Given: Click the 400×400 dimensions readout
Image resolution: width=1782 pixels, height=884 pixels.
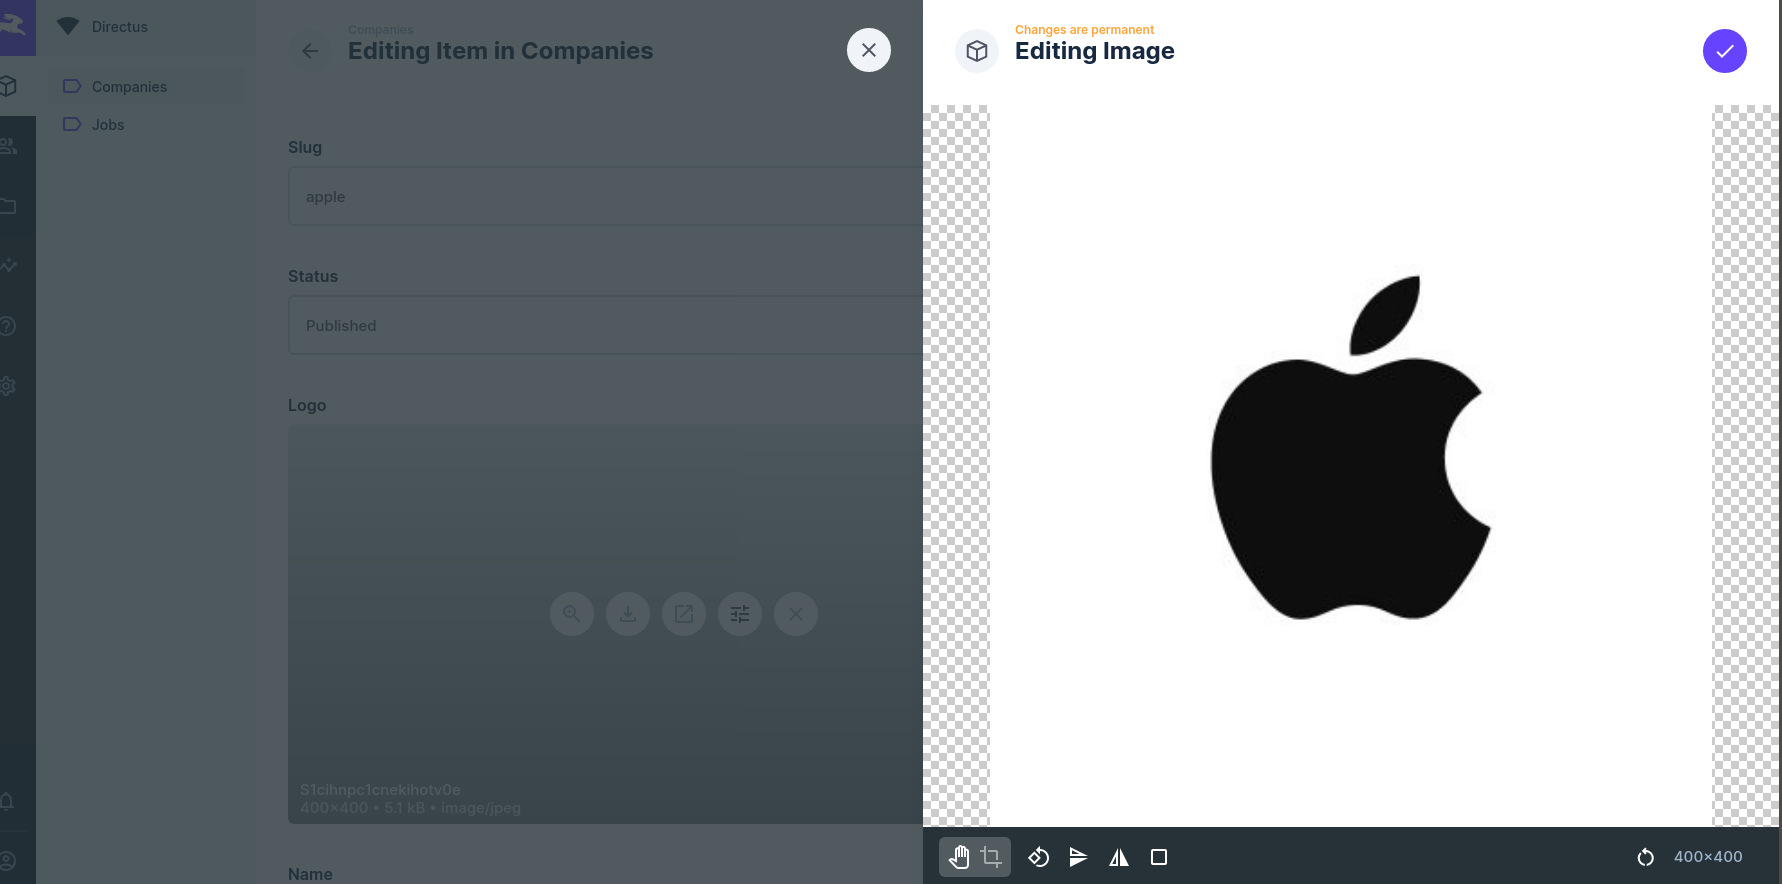Looking at the screenshot, I should (1708, 857).
